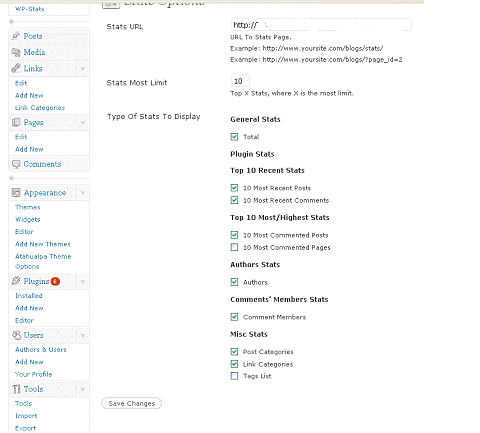
Task: Open the Media menu
Action: 34,52
